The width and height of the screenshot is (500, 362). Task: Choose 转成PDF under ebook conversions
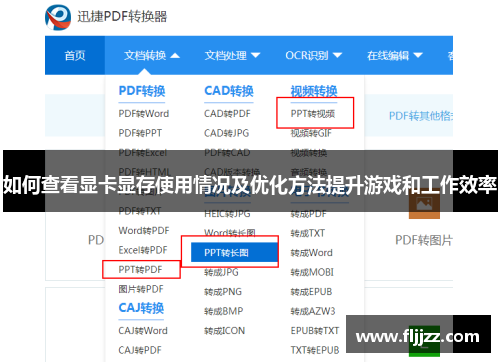[x=308, y=214]
